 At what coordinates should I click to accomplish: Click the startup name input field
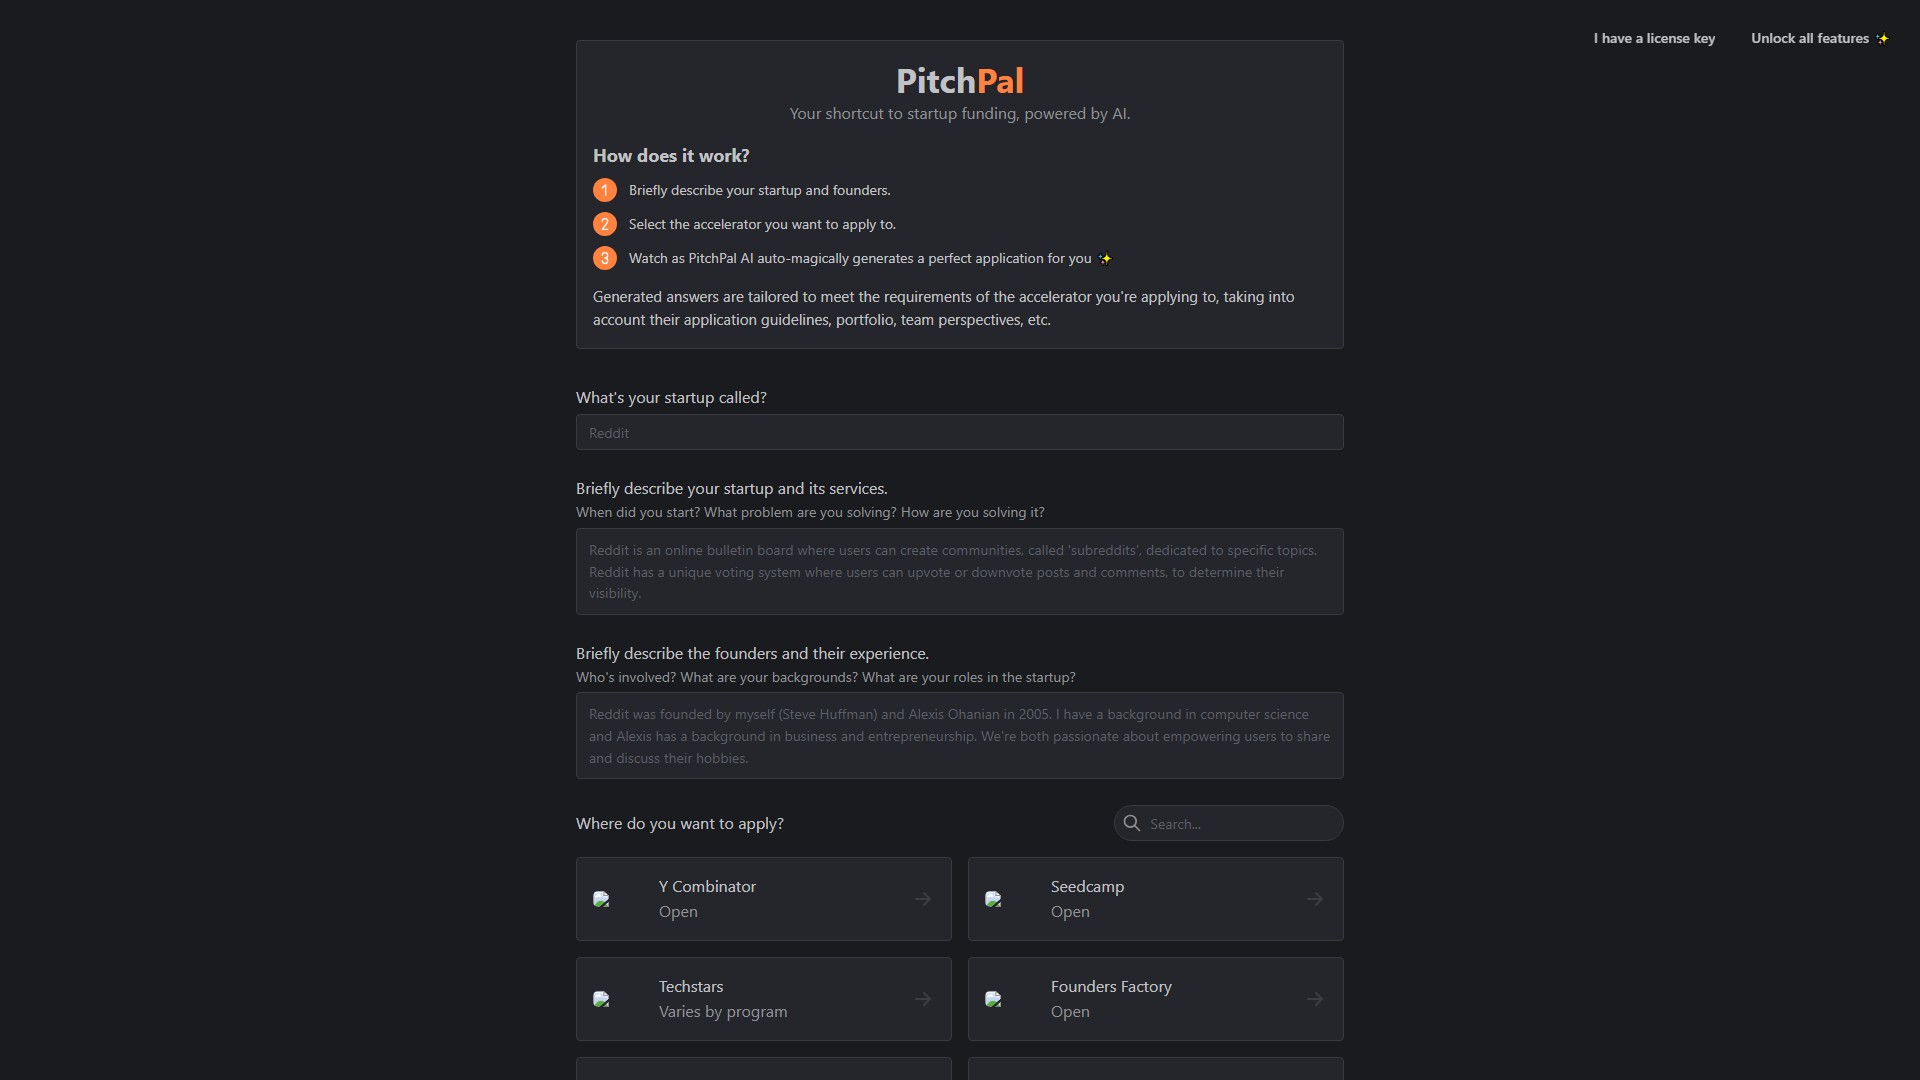[960, 432]
